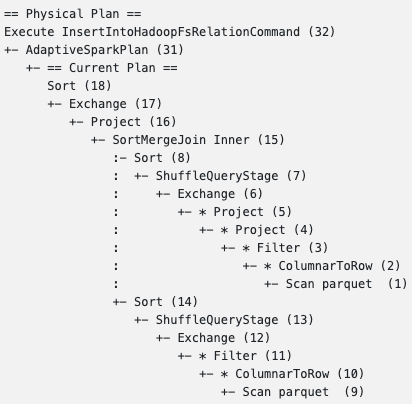
Task: Select Scan parquet (9) leaf
Action: coord(303,392)
